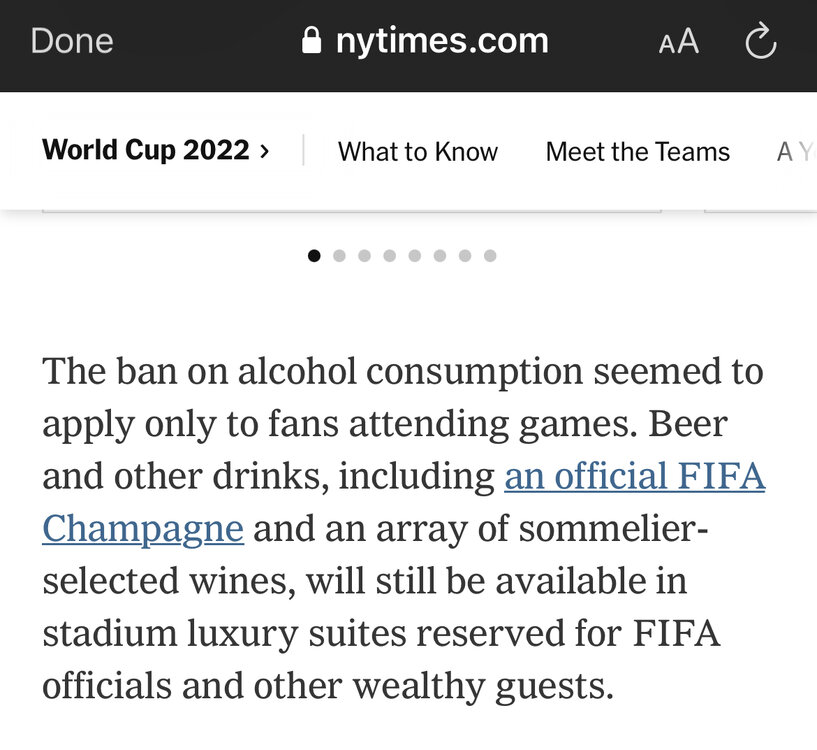Tap the Done button

pos(72,41)
